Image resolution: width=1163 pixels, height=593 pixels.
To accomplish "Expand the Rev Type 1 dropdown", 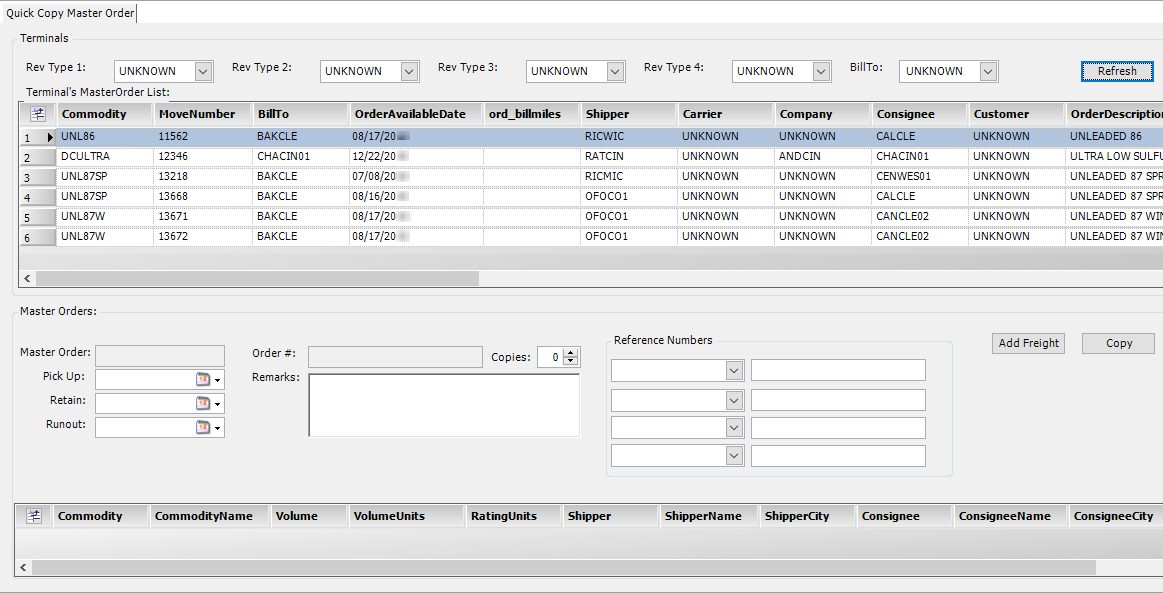I will coord(203,71).
